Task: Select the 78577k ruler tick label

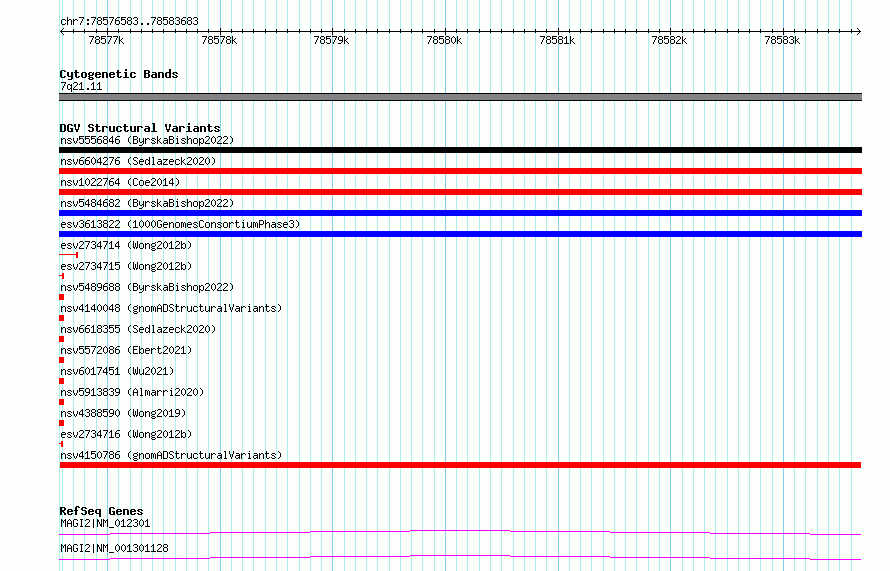Action: (106, 40)
